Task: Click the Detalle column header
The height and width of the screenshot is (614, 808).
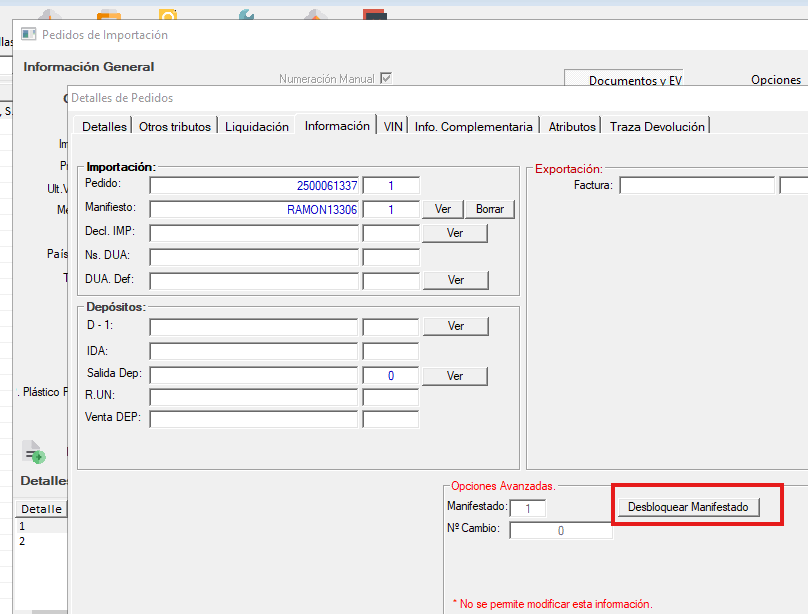Action: pos(41,509)
